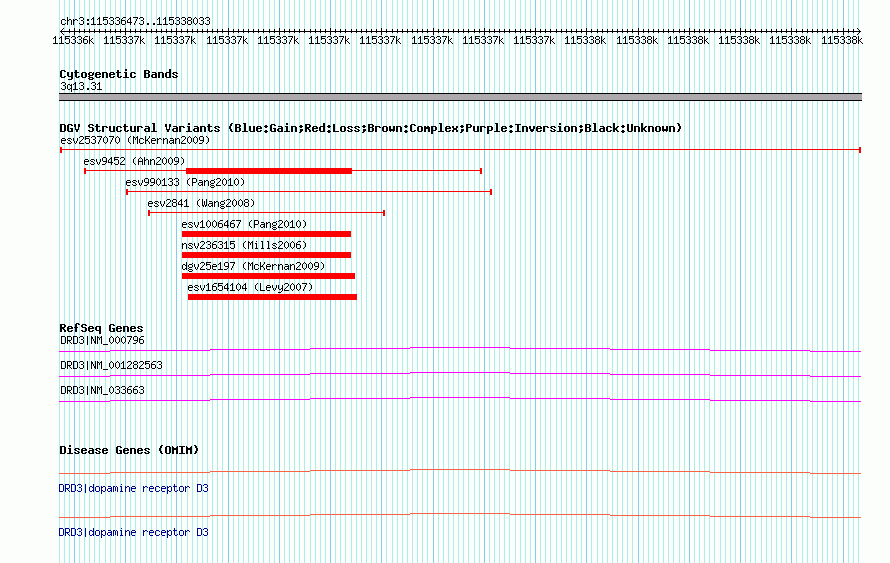Open the DRD3|NM_000796 RefSeq gene label

click(102, 341)
